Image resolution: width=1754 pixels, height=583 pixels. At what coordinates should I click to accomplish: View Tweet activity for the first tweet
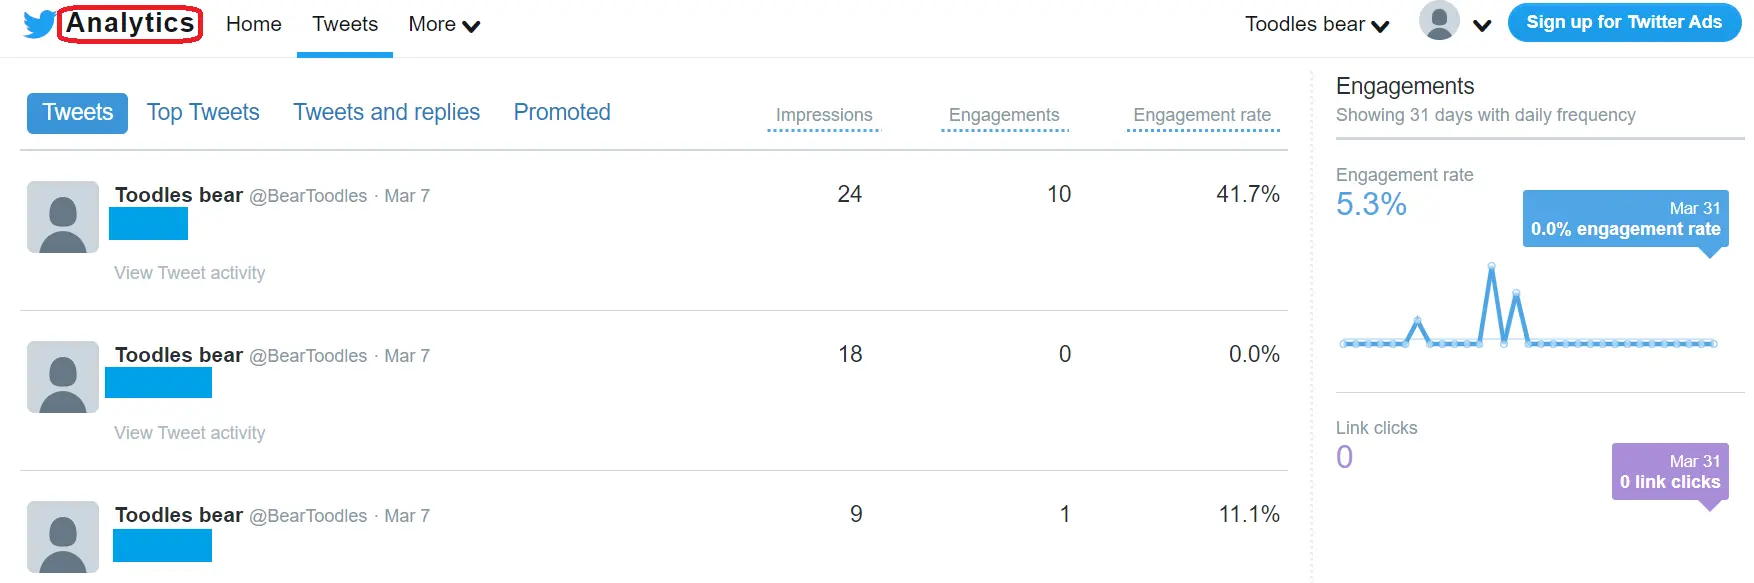[190, 273]
